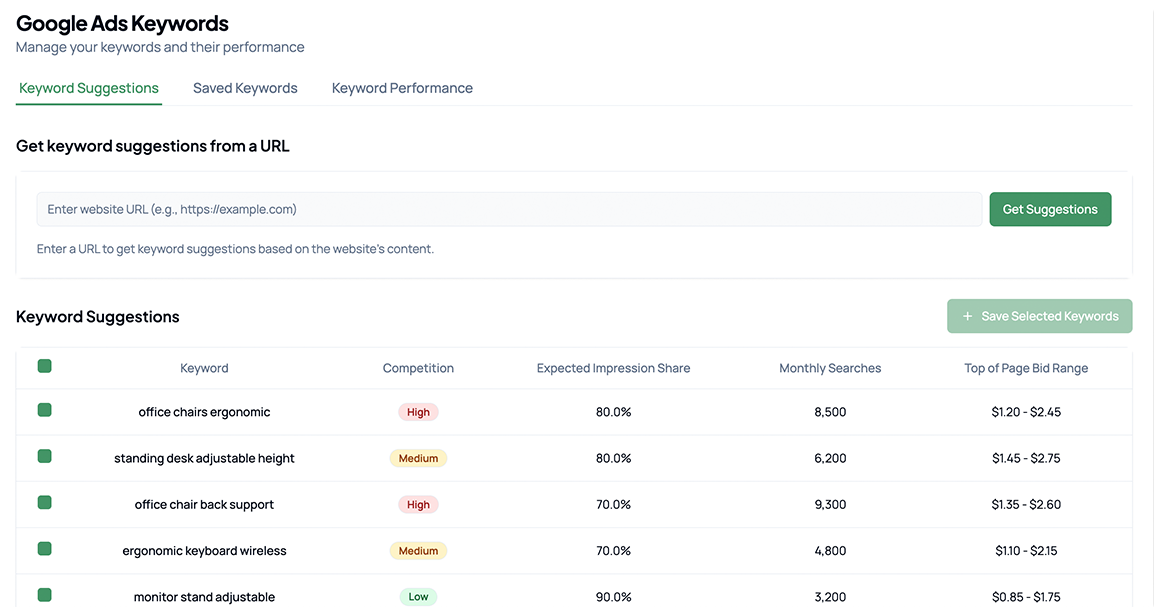Click the 70.0% value for office chair back support
The height and width of the screenshot is (615, 1157).
click(x=613, y=505)
